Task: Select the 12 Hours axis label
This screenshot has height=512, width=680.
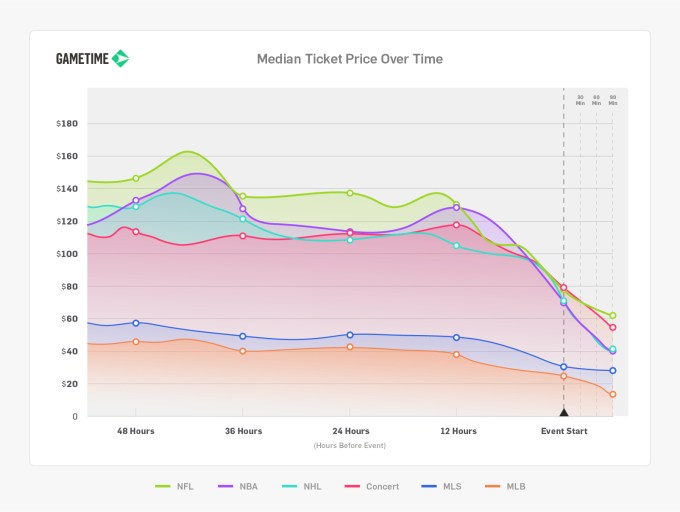Action: (458, 431)
